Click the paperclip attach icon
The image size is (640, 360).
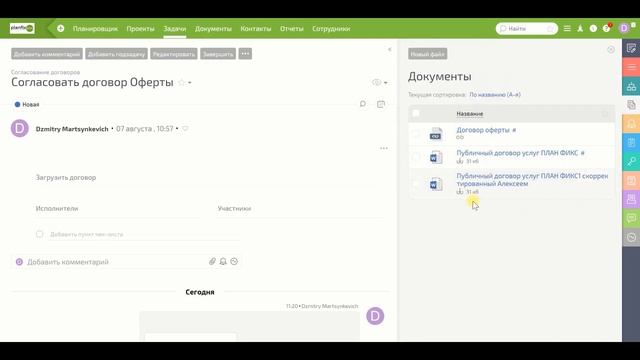point(212,261)
